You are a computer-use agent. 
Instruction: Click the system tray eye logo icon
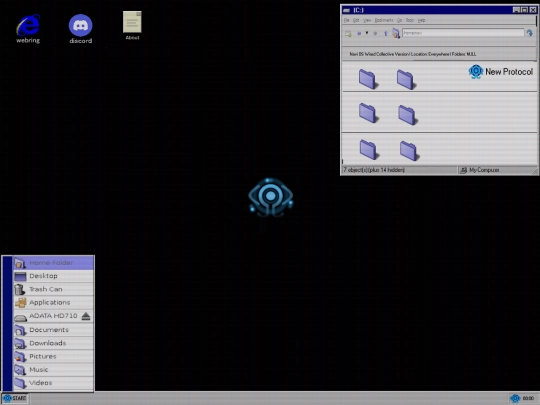pos(515,398)
